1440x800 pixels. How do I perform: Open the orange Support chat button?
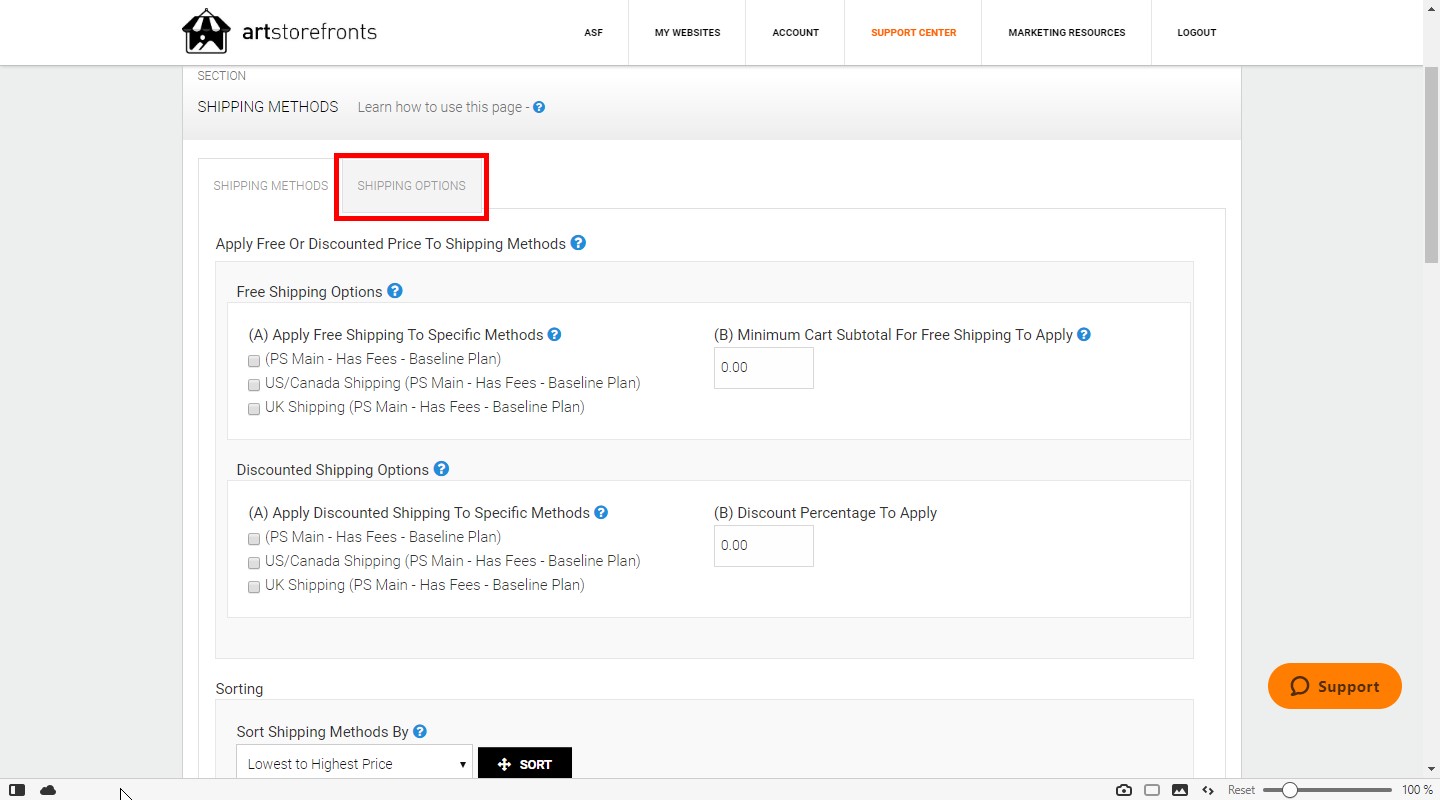click(x=1334, y=686)
